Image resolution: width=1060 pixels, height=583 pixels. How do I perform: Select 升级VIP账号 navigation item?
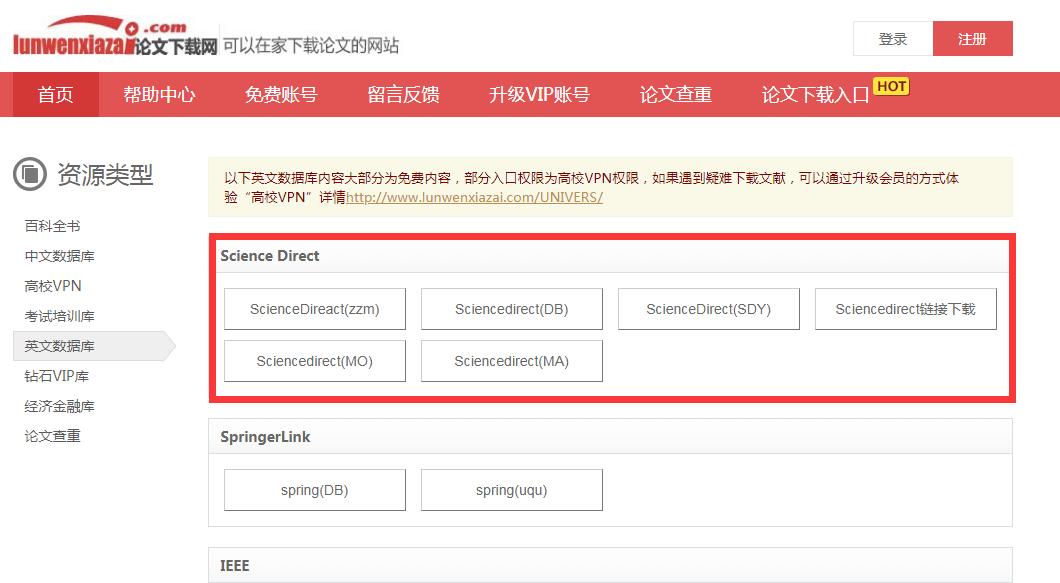tap(540, 95)
